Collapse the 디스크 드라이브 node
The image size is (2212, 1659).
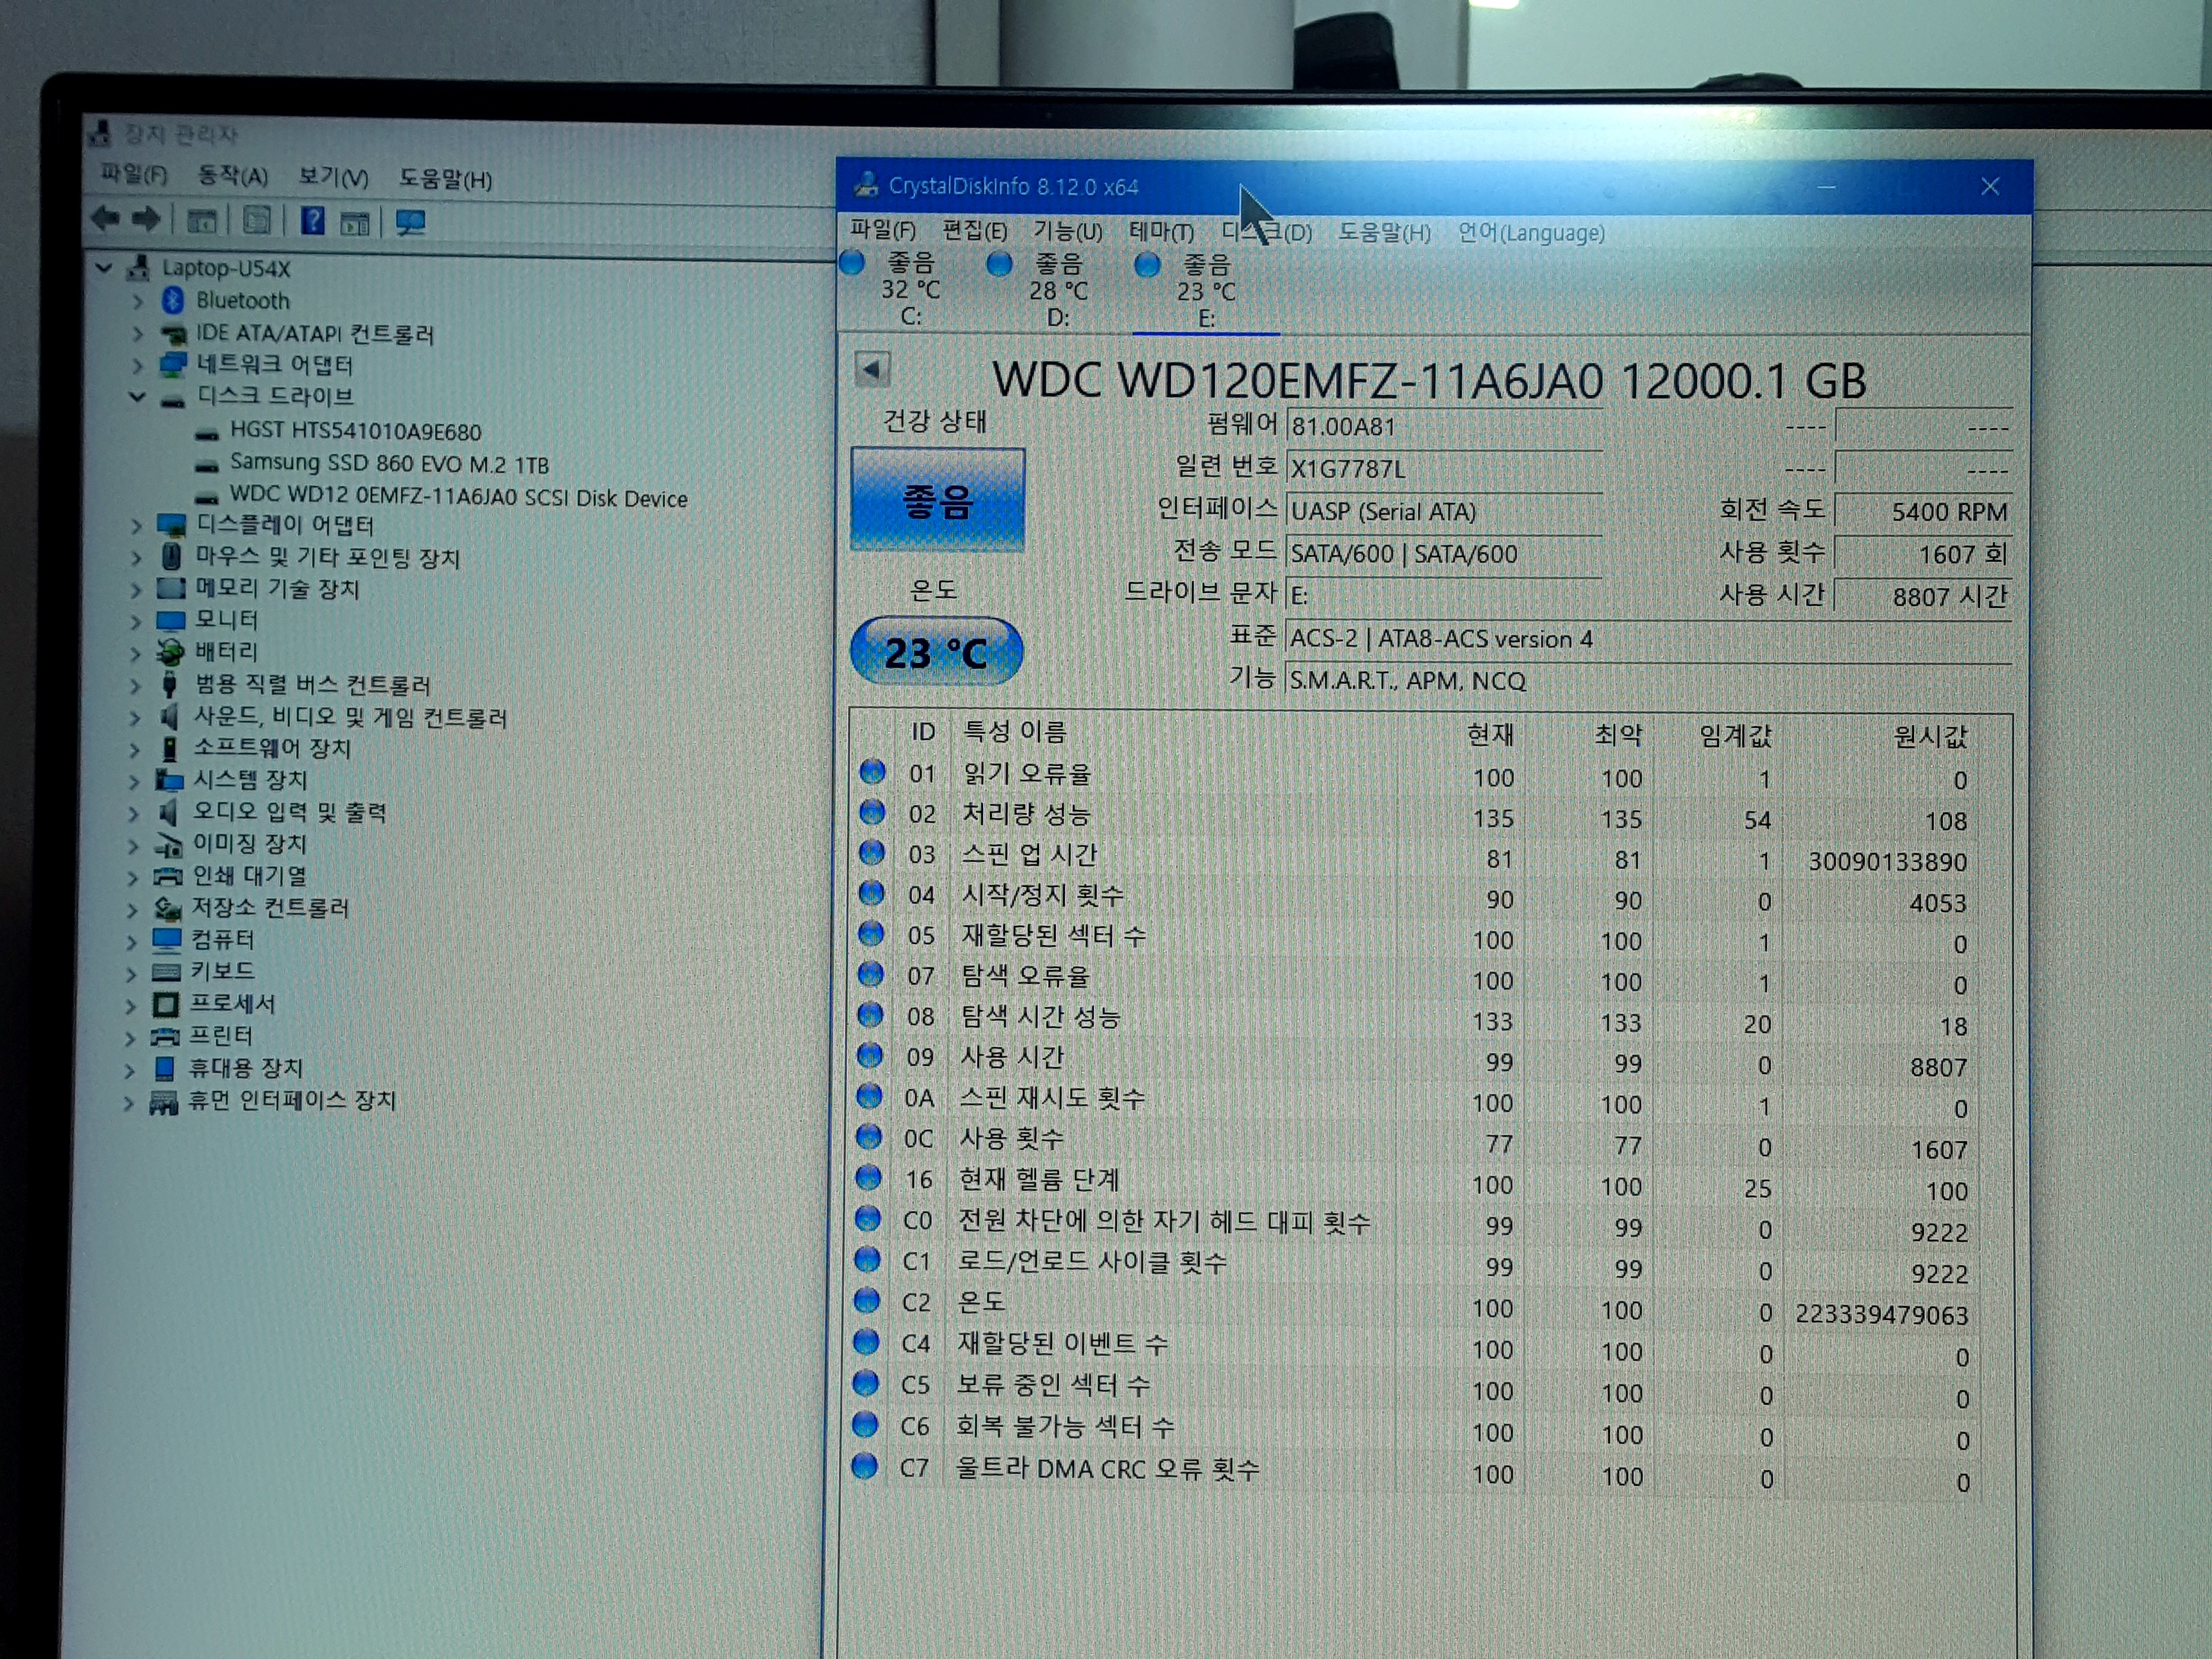tap(137, 397)
